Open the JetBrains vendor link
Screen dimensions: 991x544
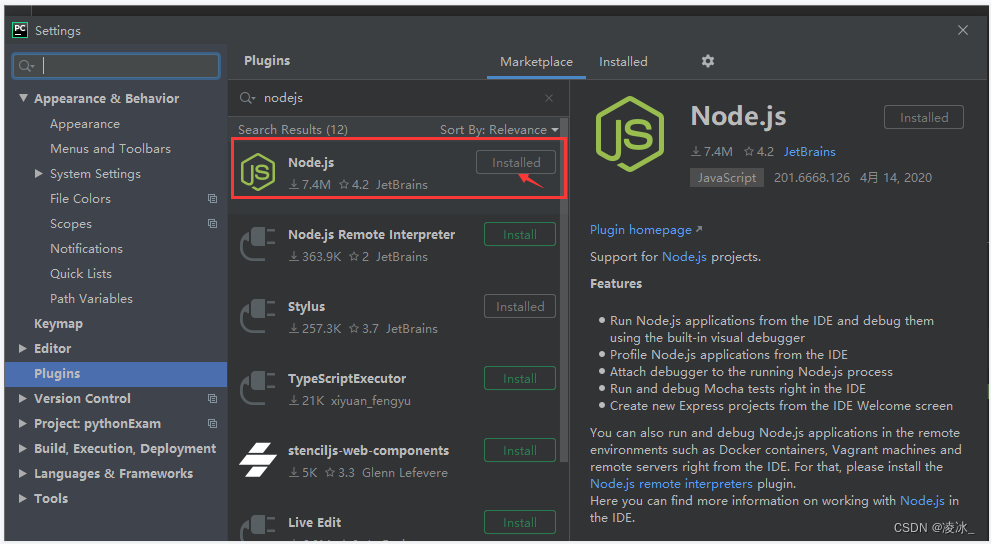click(x=810, y=152)
